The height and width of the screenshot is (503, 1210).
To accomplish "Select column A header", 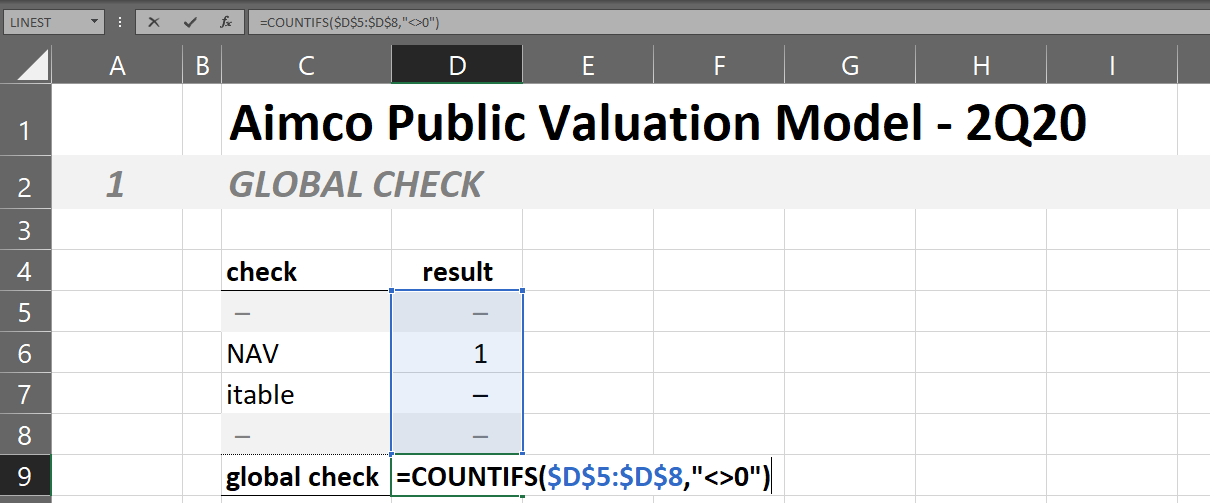I will pyautogui.click(x=117, y=66).
